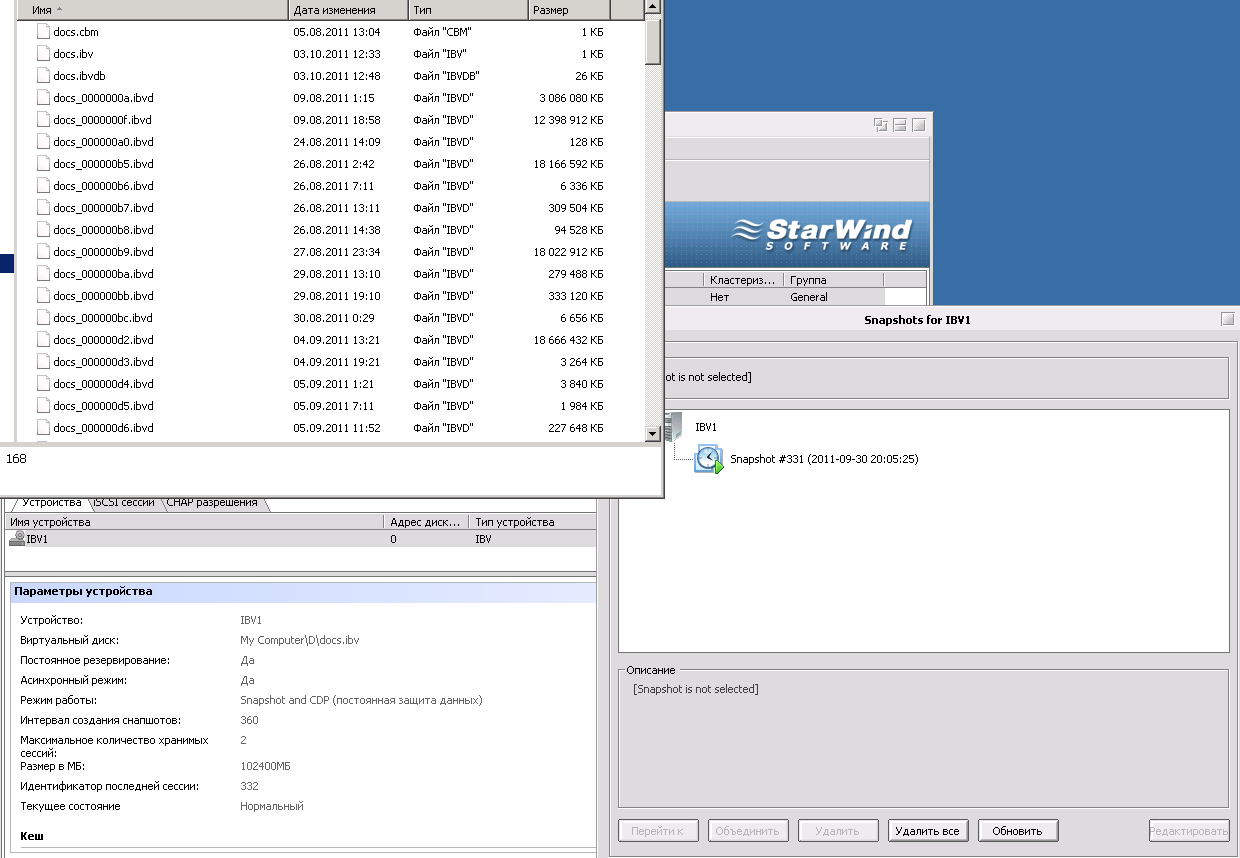The image size is (1240, 858).
Task: Select the docs_000000d2.ibvd file name
Action: (x=104, y=340)
